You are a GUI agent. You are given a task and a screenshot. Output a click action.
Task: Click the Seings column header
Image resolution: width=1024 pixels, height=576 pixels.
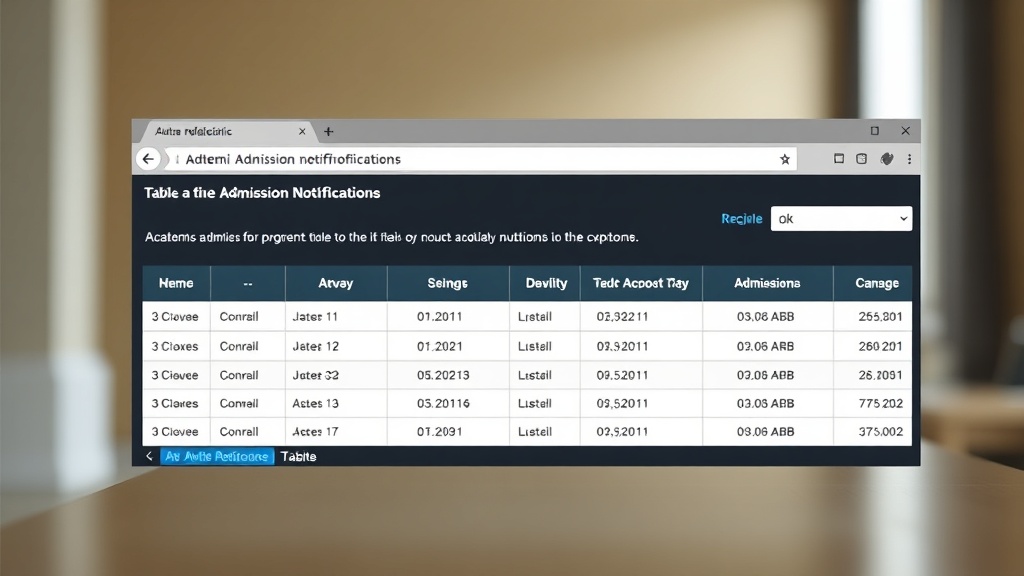tap(447, 283)
